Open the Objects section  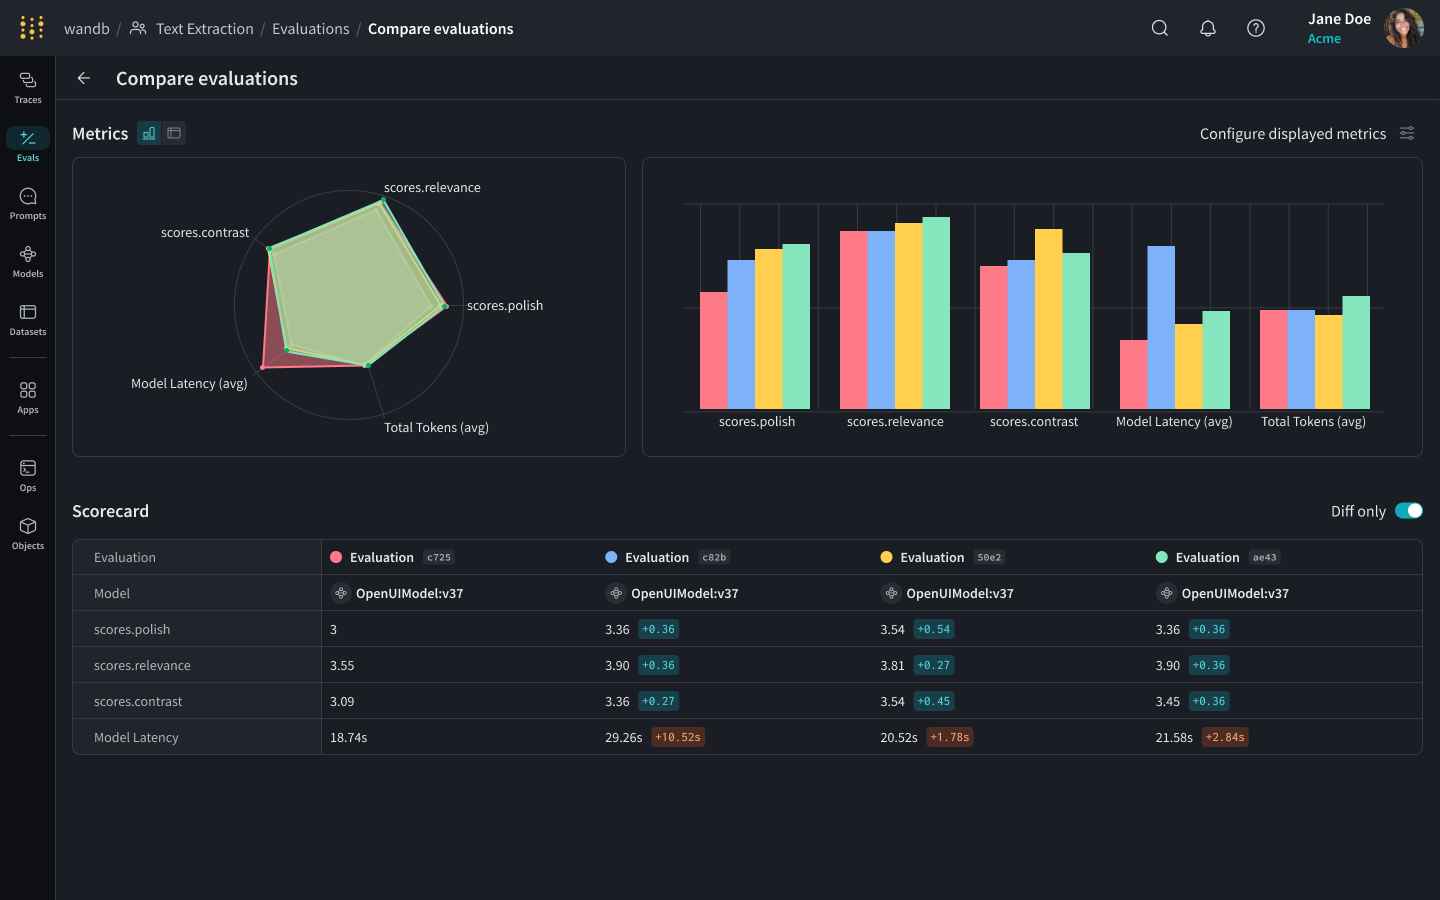pos(27,528)
